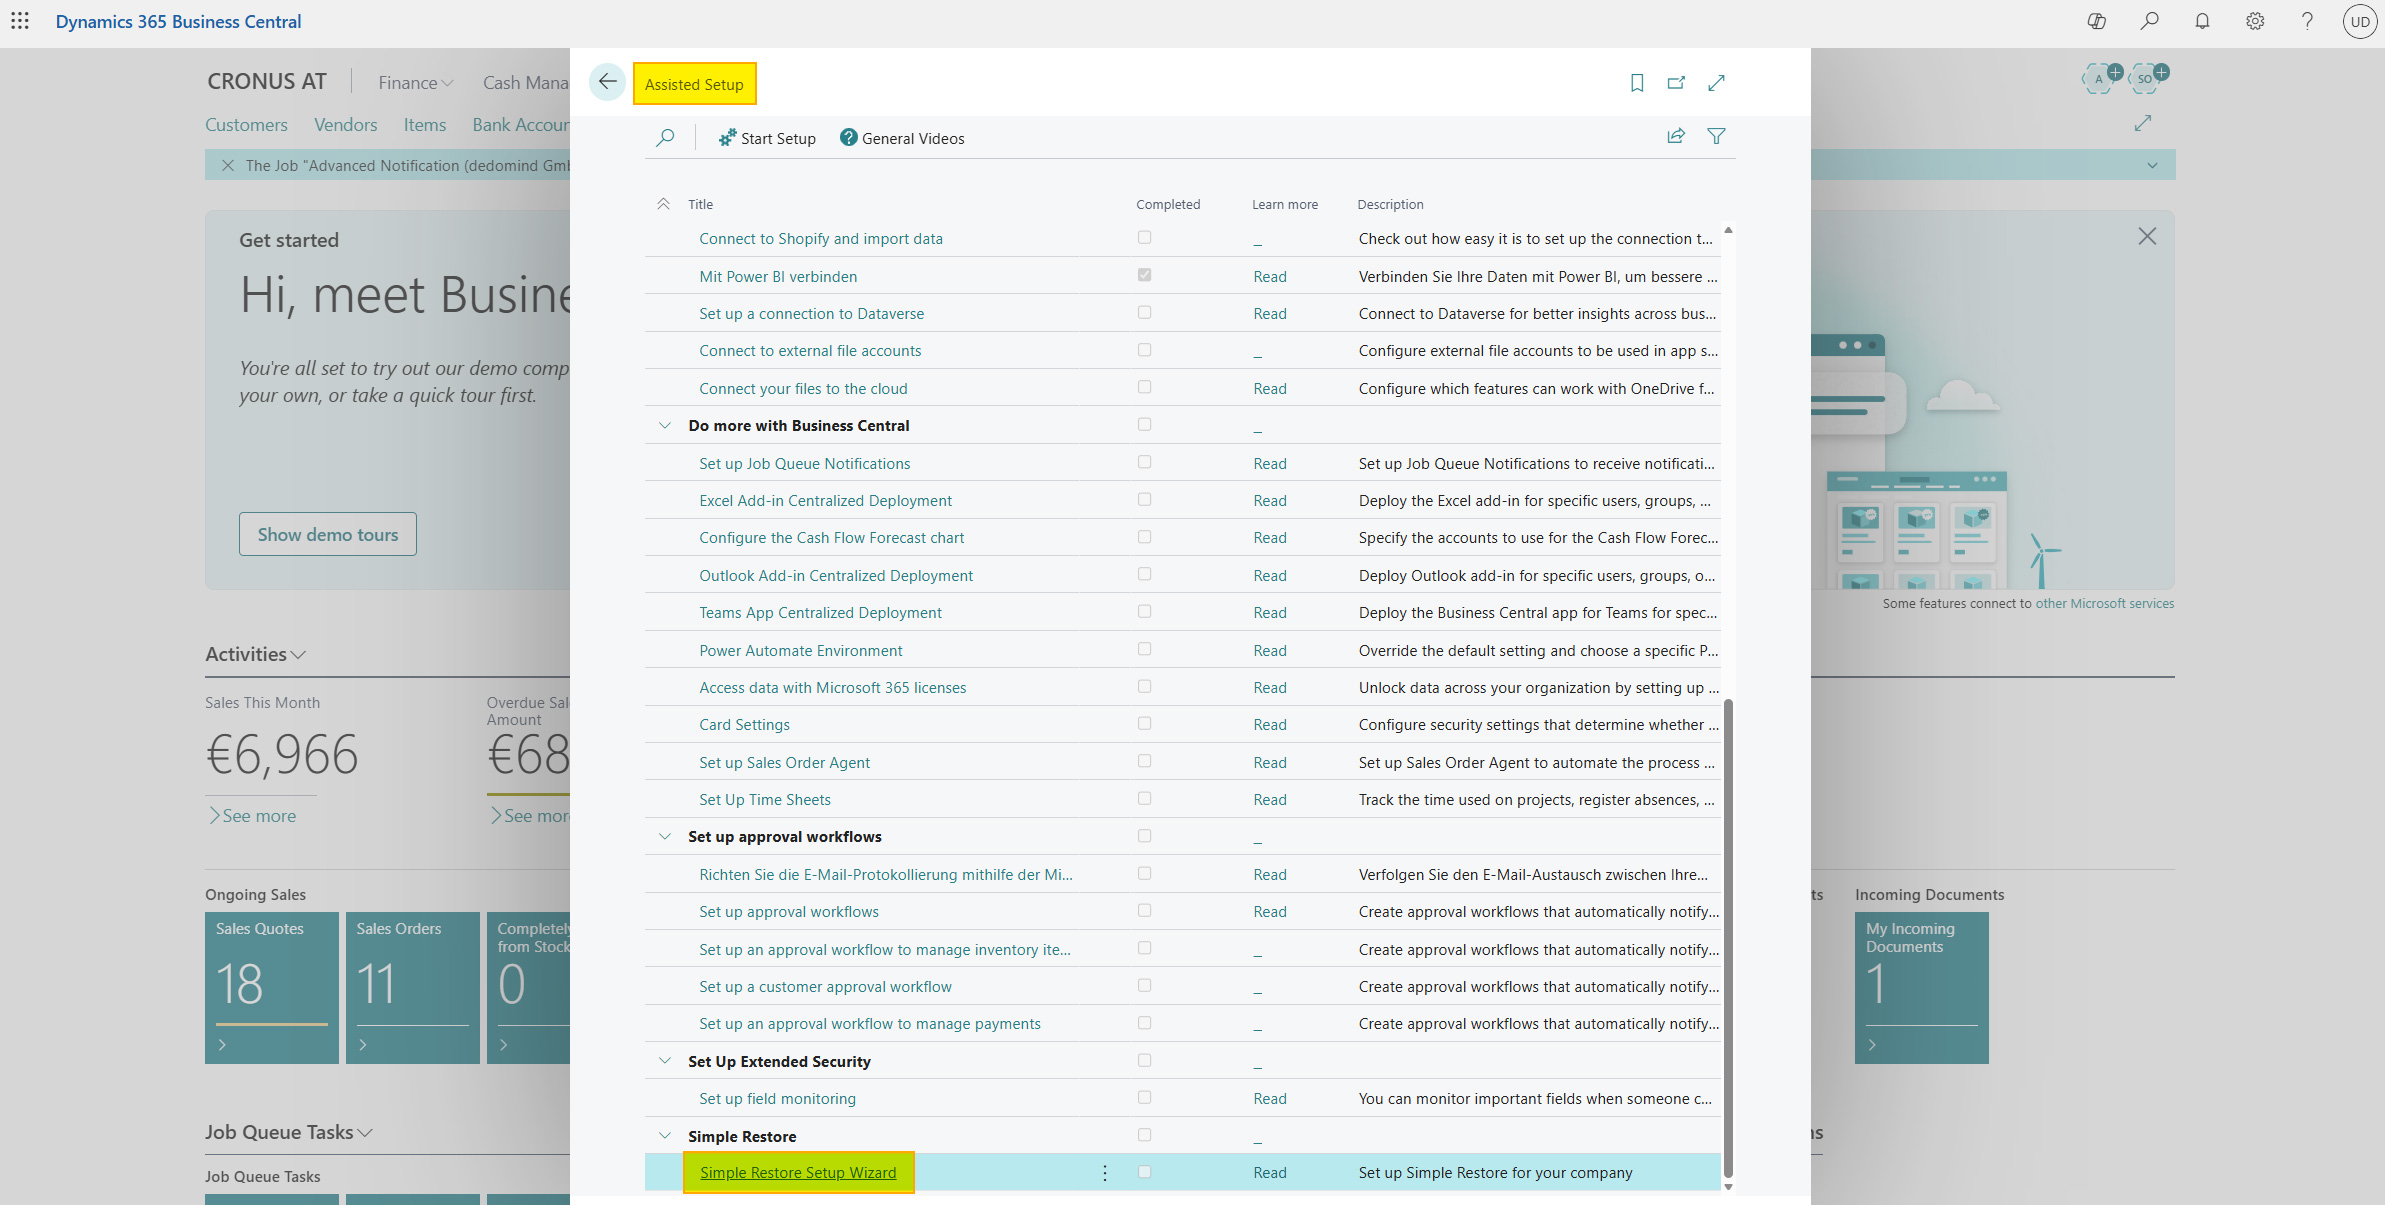Click Read link for Set up field monitoring
The height and width of the screenshot is (1205, 2385).
point(1270,1098)
